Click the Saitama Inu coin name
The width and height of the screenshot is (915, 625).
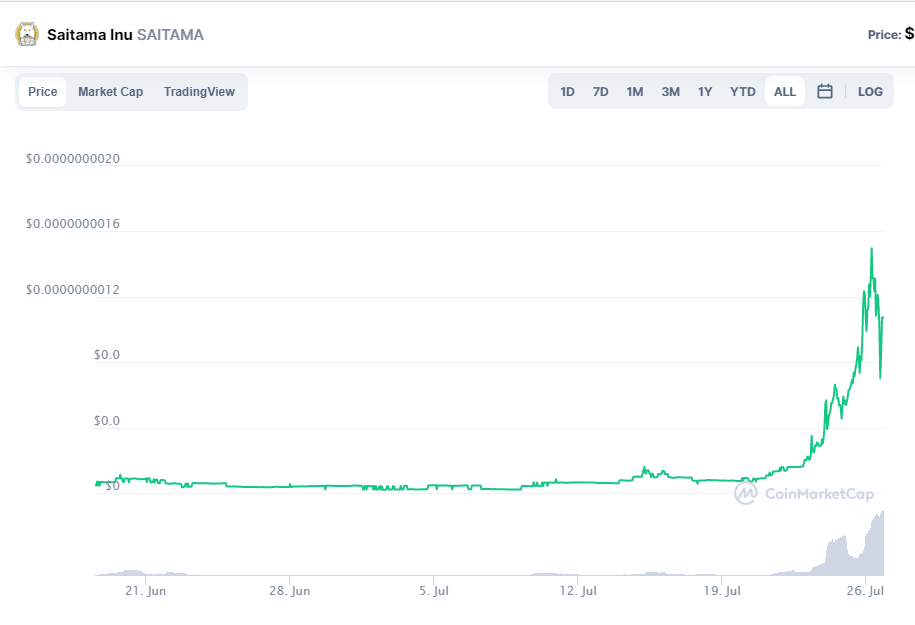click(x=90, y=35)
